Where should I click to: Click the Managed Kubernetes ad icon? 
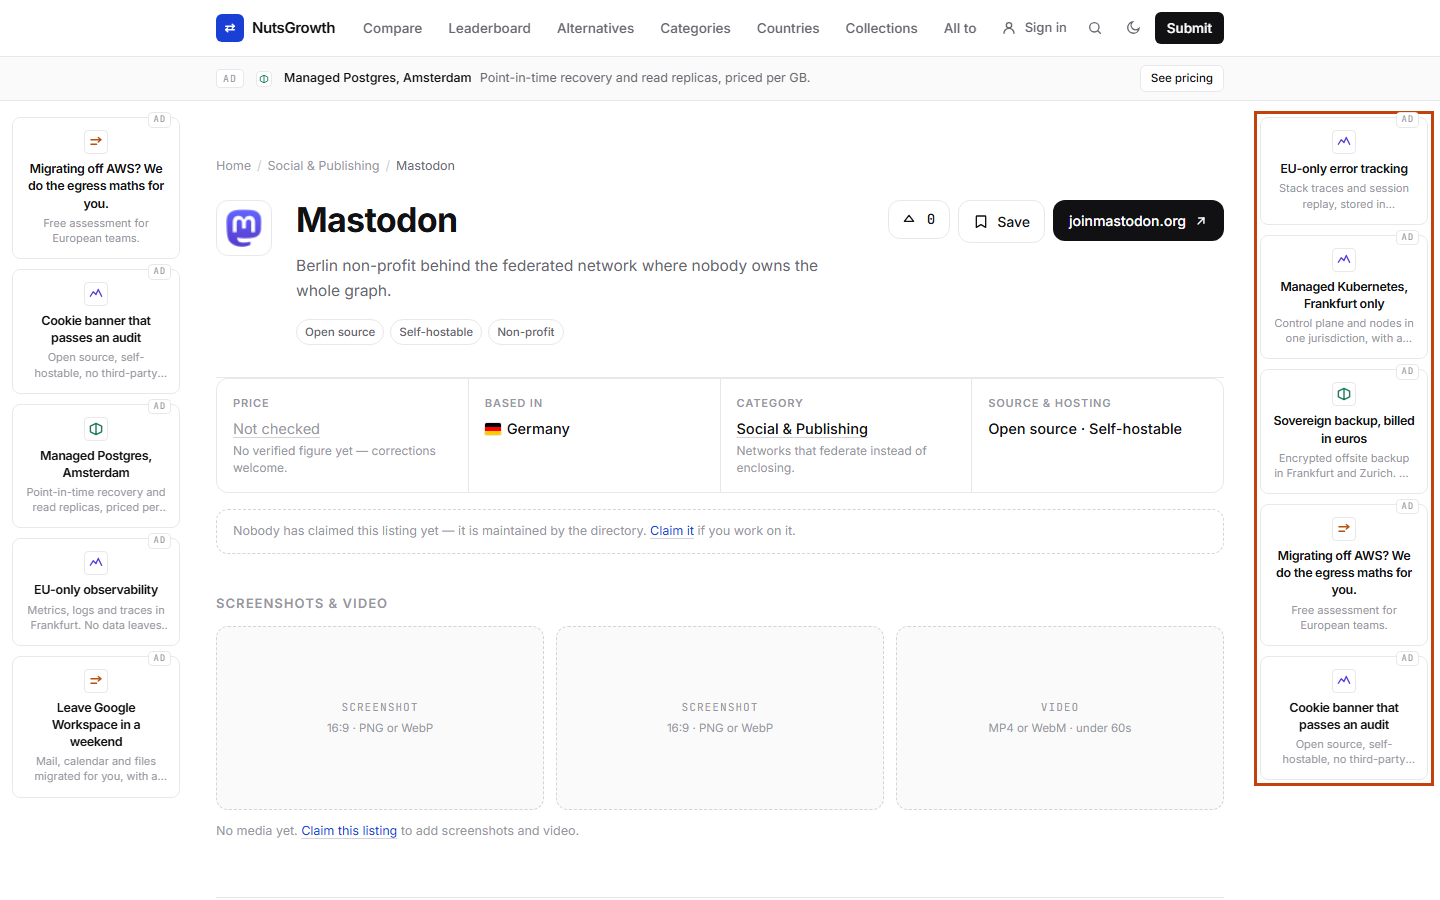1344,260
